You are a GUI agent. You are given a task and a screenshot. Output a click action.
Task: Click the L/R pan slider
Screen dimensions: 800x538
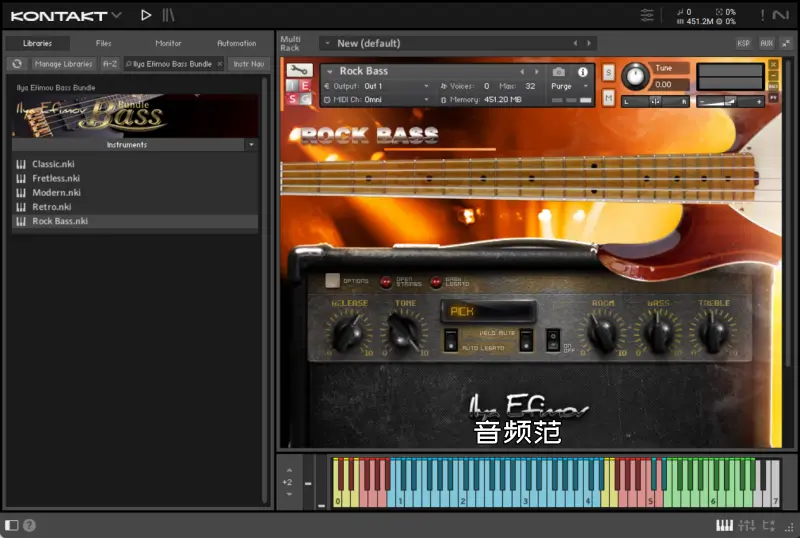[656, 102]
